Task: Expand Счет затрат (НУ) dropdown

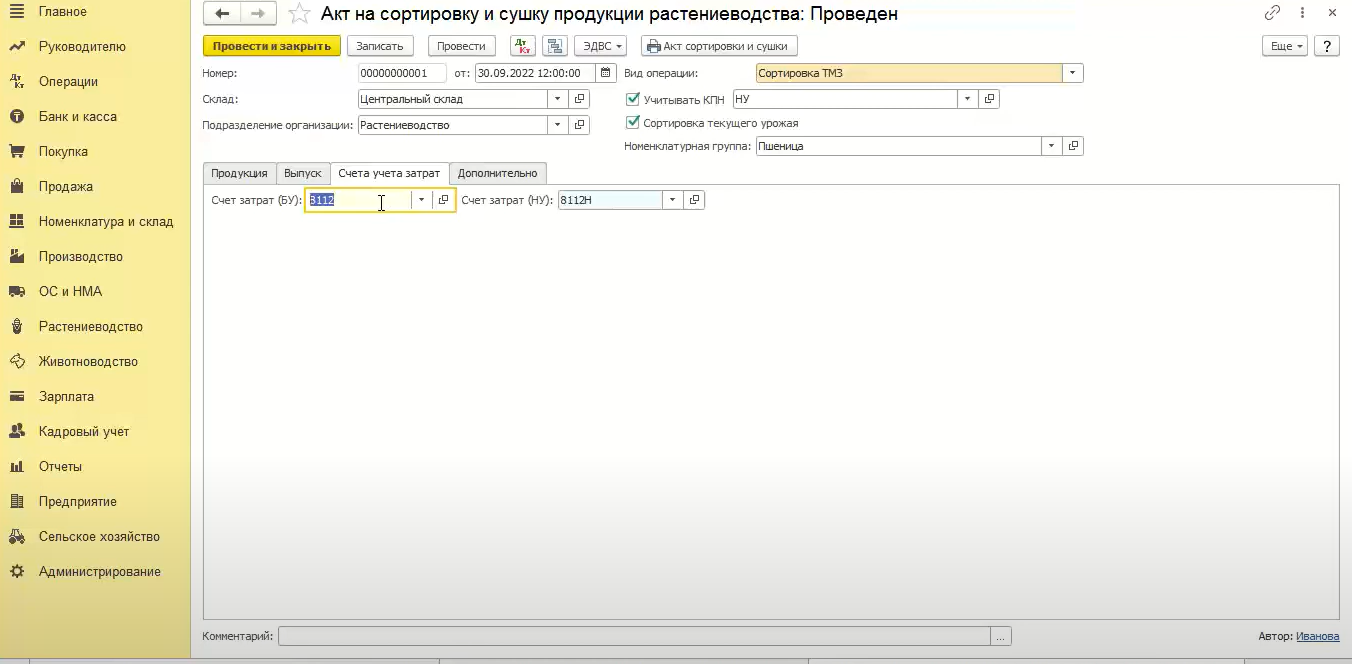Action: (x=672, y=200)
